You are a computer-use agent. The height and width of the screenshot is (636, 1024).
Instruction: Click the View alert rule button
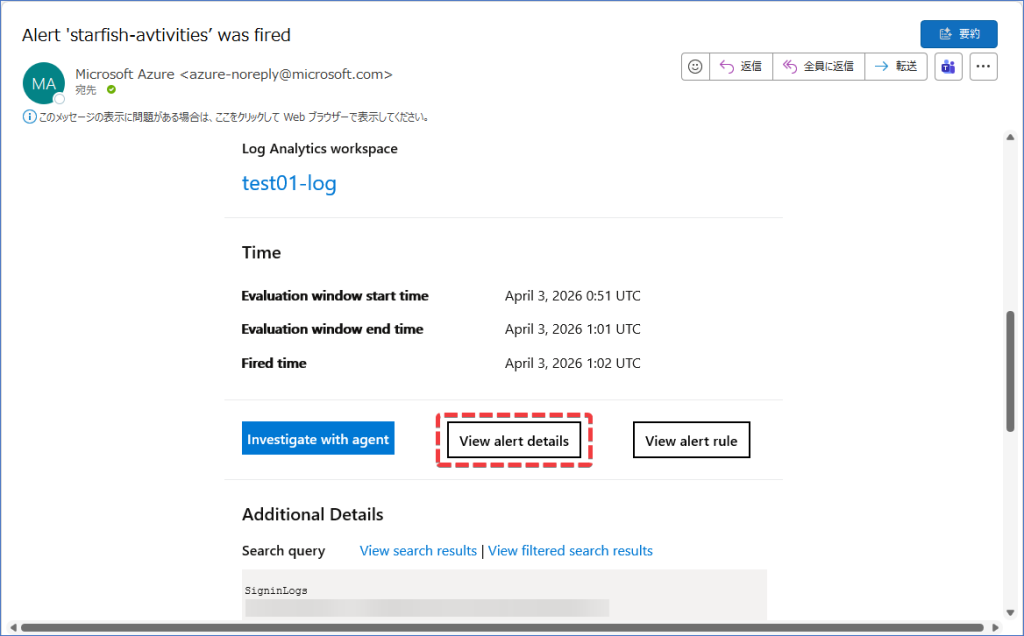click(x=691, y=441)
